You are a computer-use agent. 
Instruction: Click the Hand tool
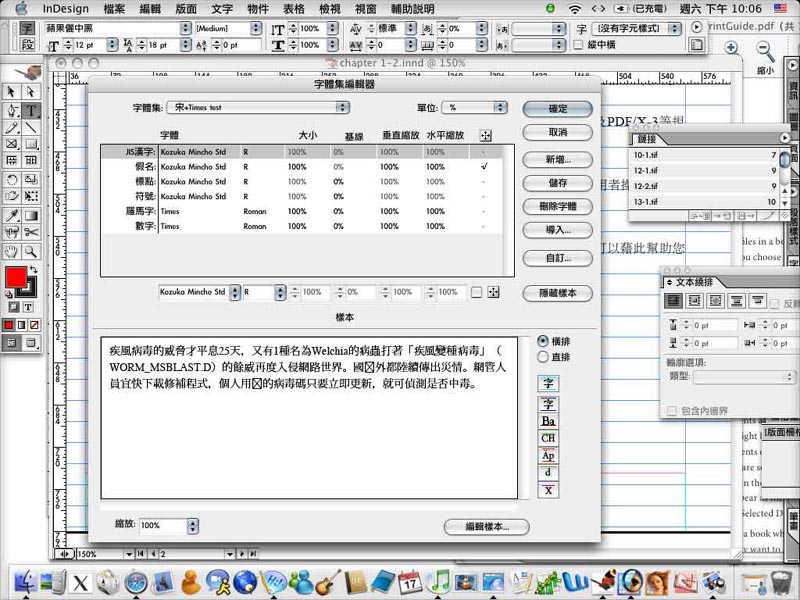(x=12, y=251)
